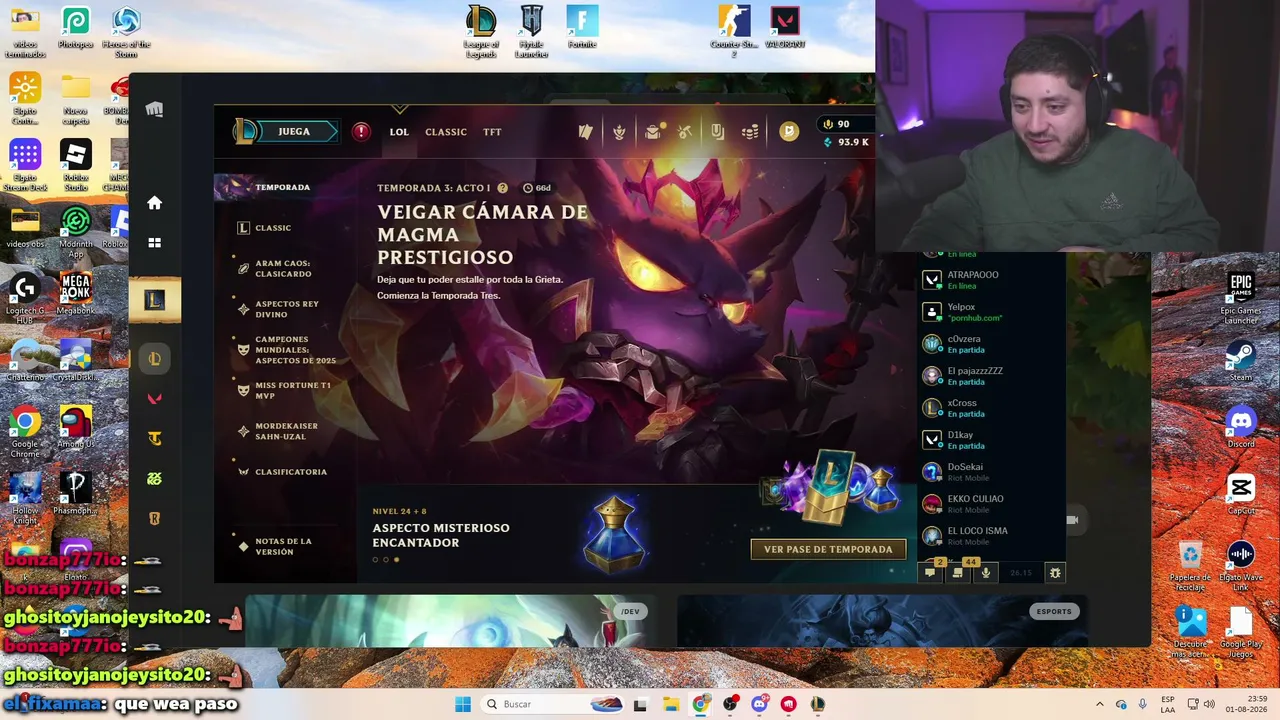Click the 93.9 K essence balance
The height and width of the screenshot is (720, 1280).
coord(845,142)
